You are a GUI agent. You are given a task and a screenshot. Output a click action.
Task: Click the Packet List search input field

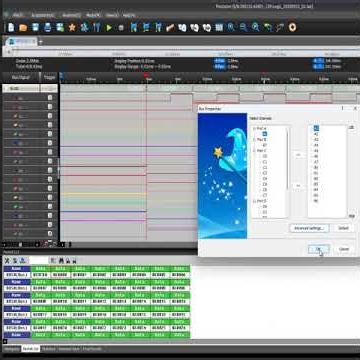(x=39, y=260)
